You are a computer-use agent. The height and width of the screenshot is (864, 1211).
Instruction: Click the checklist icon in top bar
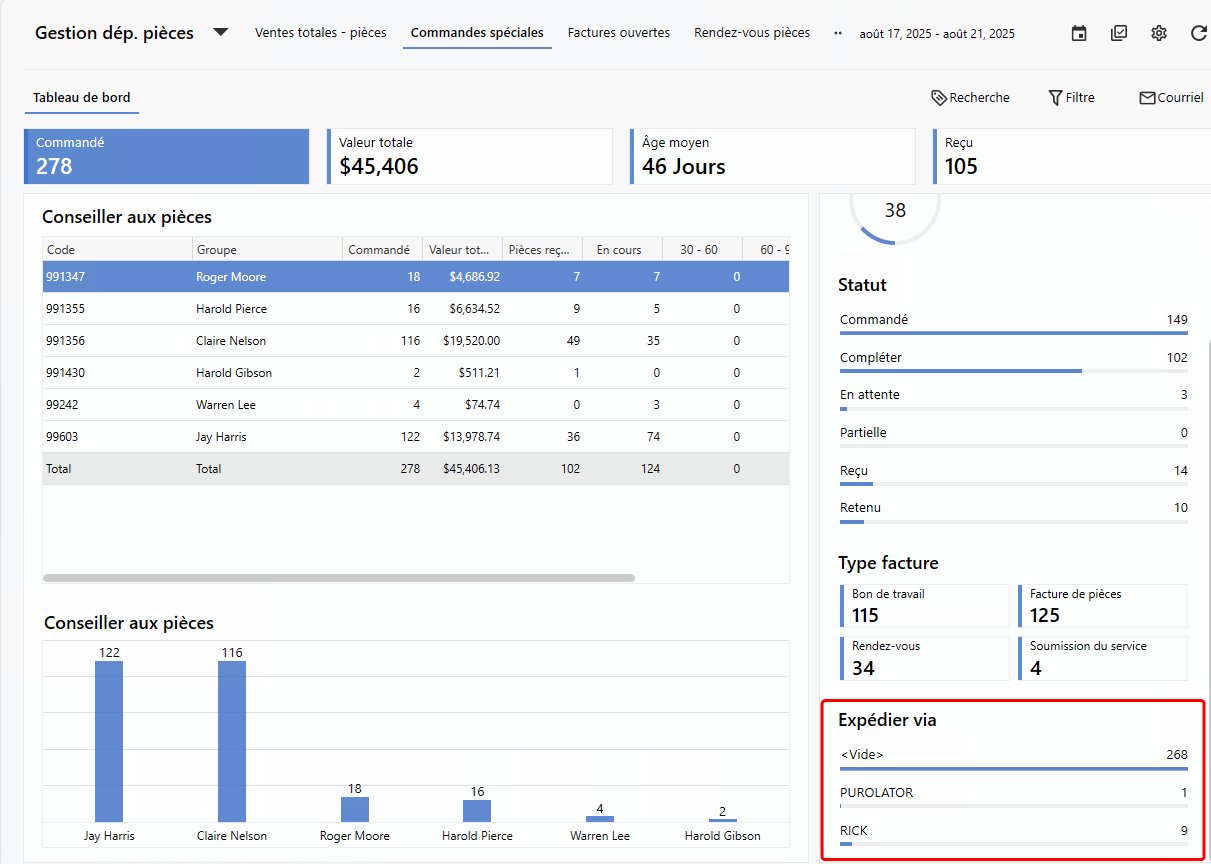point(1119,33)
